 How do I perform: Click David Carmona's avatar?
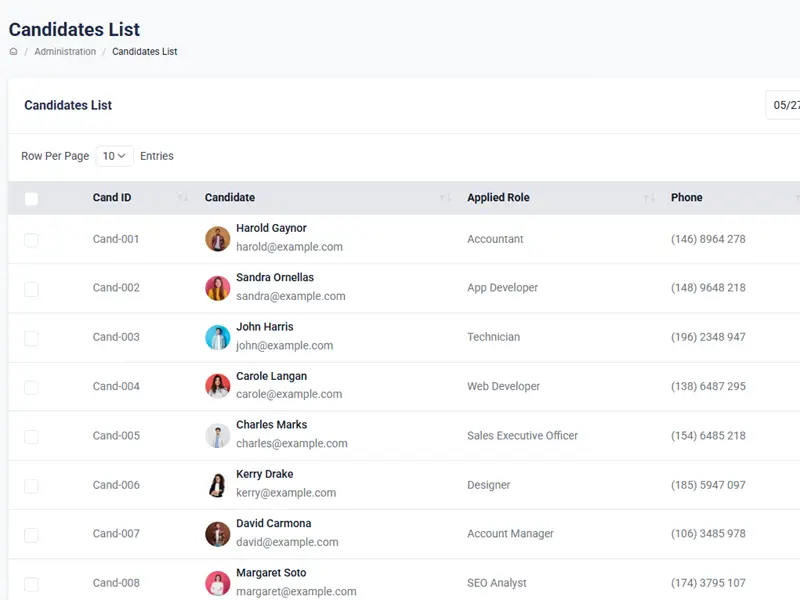[x=217, y=534]
